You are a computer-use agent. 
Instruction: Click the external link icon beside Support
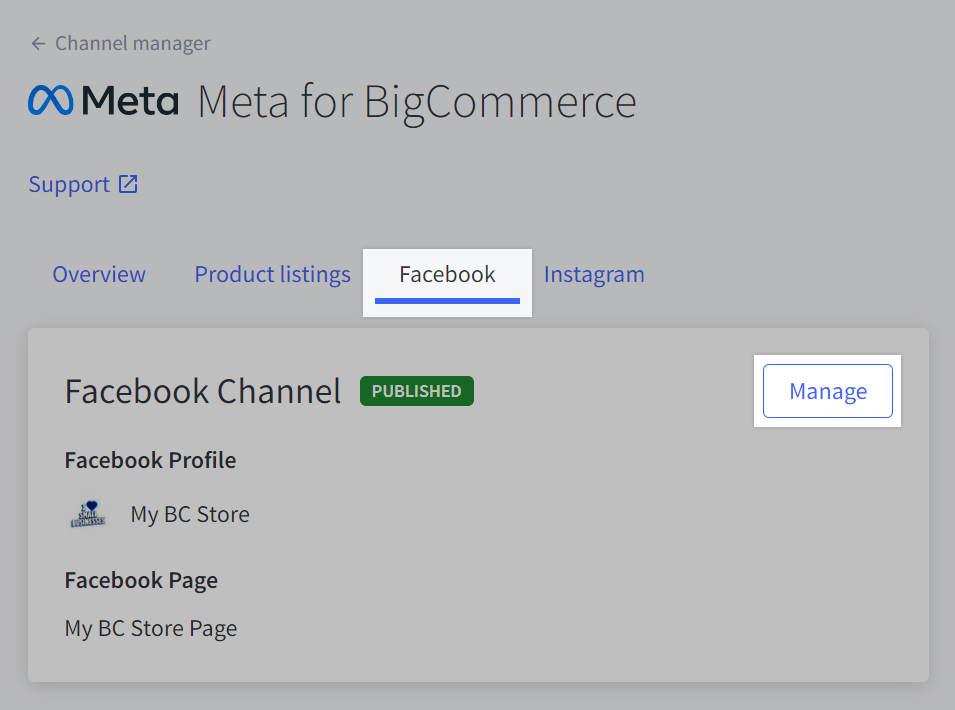[128, 184]
